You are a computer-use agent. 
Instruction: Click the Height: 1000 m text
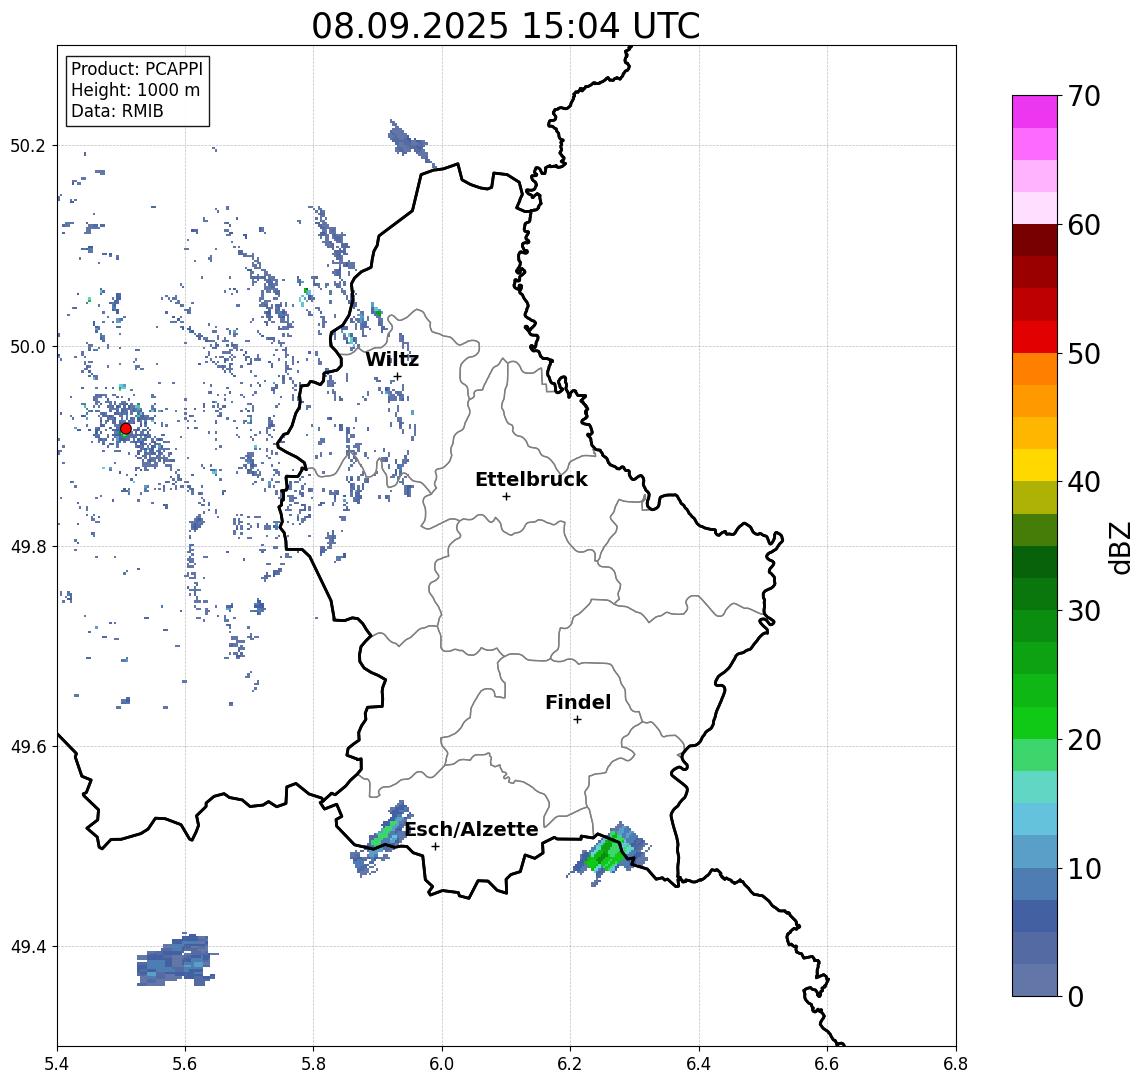(135, 90)
